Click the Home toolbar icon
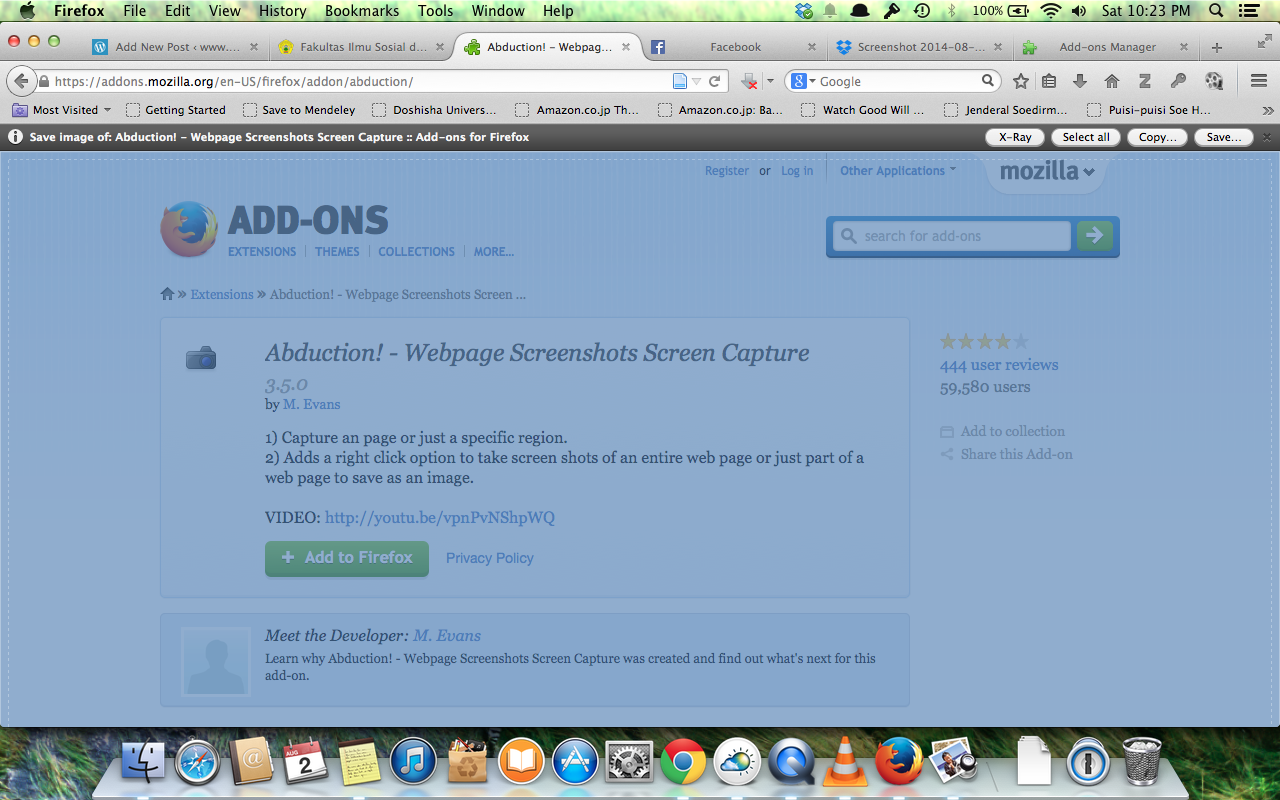Viewport: 1280px width, 800px height. point(1111,81)
